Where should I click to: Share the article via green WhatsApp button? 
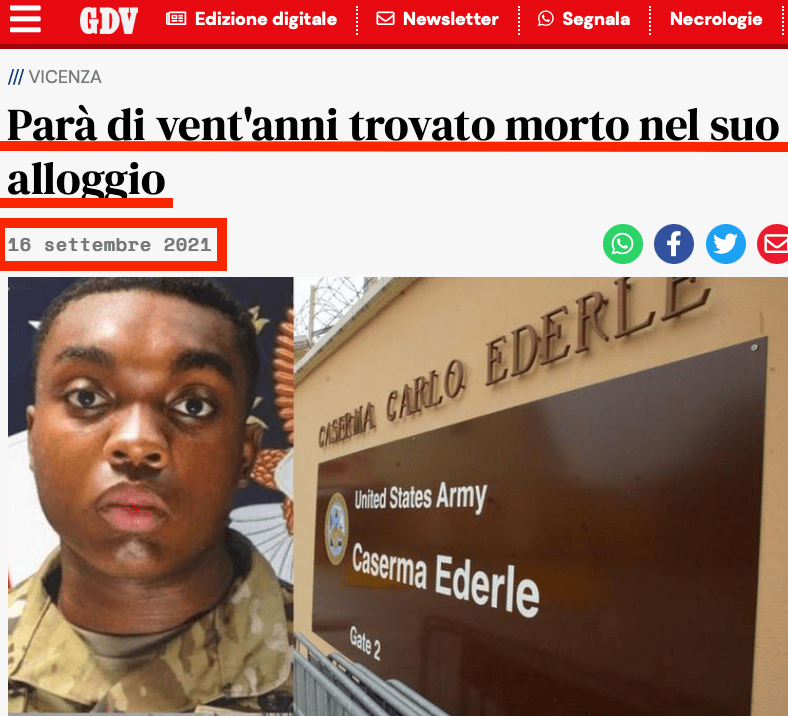pos(623,244)
